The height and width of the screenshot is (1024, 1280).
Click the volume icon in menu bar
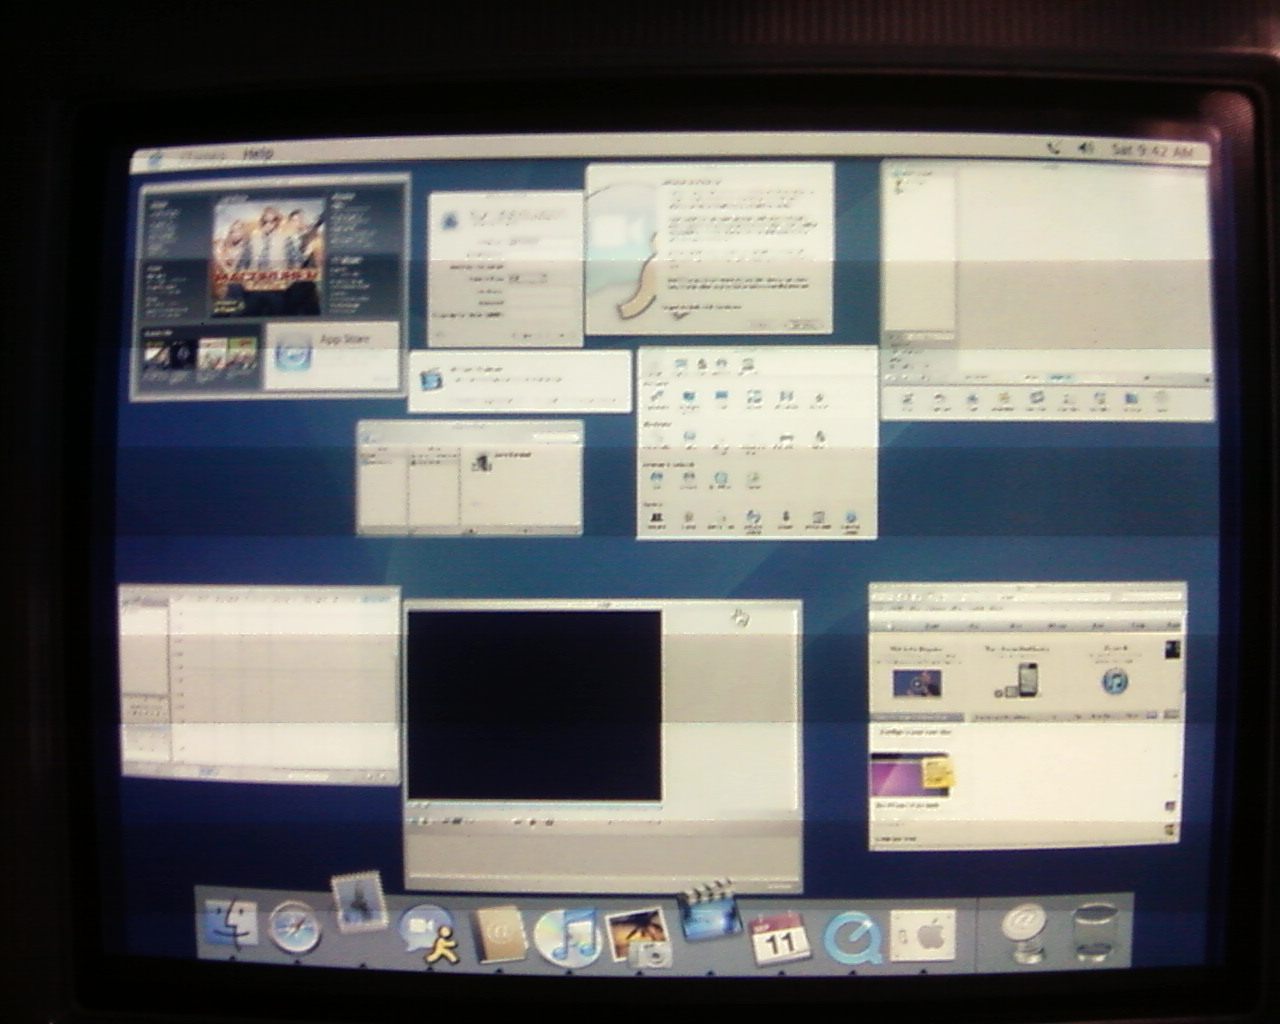point(1085,148)
